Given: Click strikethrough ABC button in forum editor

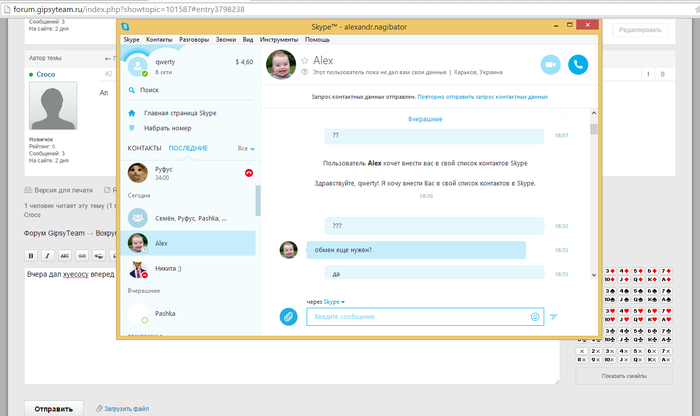Looking at the screenshot, I should [65, 256].
